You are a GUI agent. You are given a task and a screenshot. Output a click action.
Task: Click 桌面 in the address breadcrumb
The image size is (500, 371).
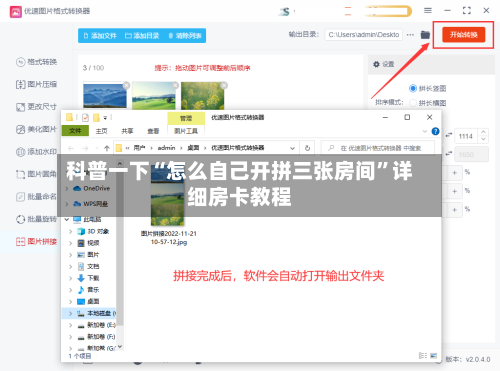pyautogui.click(x=193, y=148)
